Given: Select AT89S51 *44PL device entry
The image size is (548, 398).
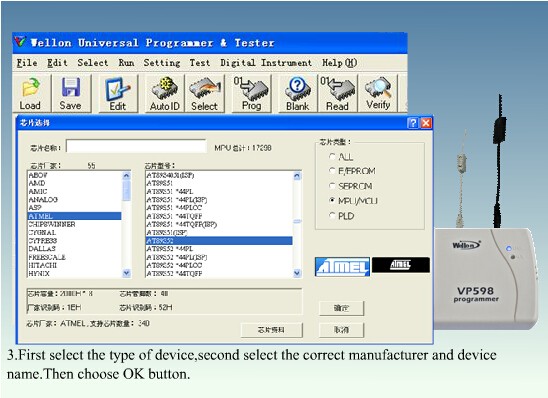Looking at the screenshot, I should [x=219, y=191].
